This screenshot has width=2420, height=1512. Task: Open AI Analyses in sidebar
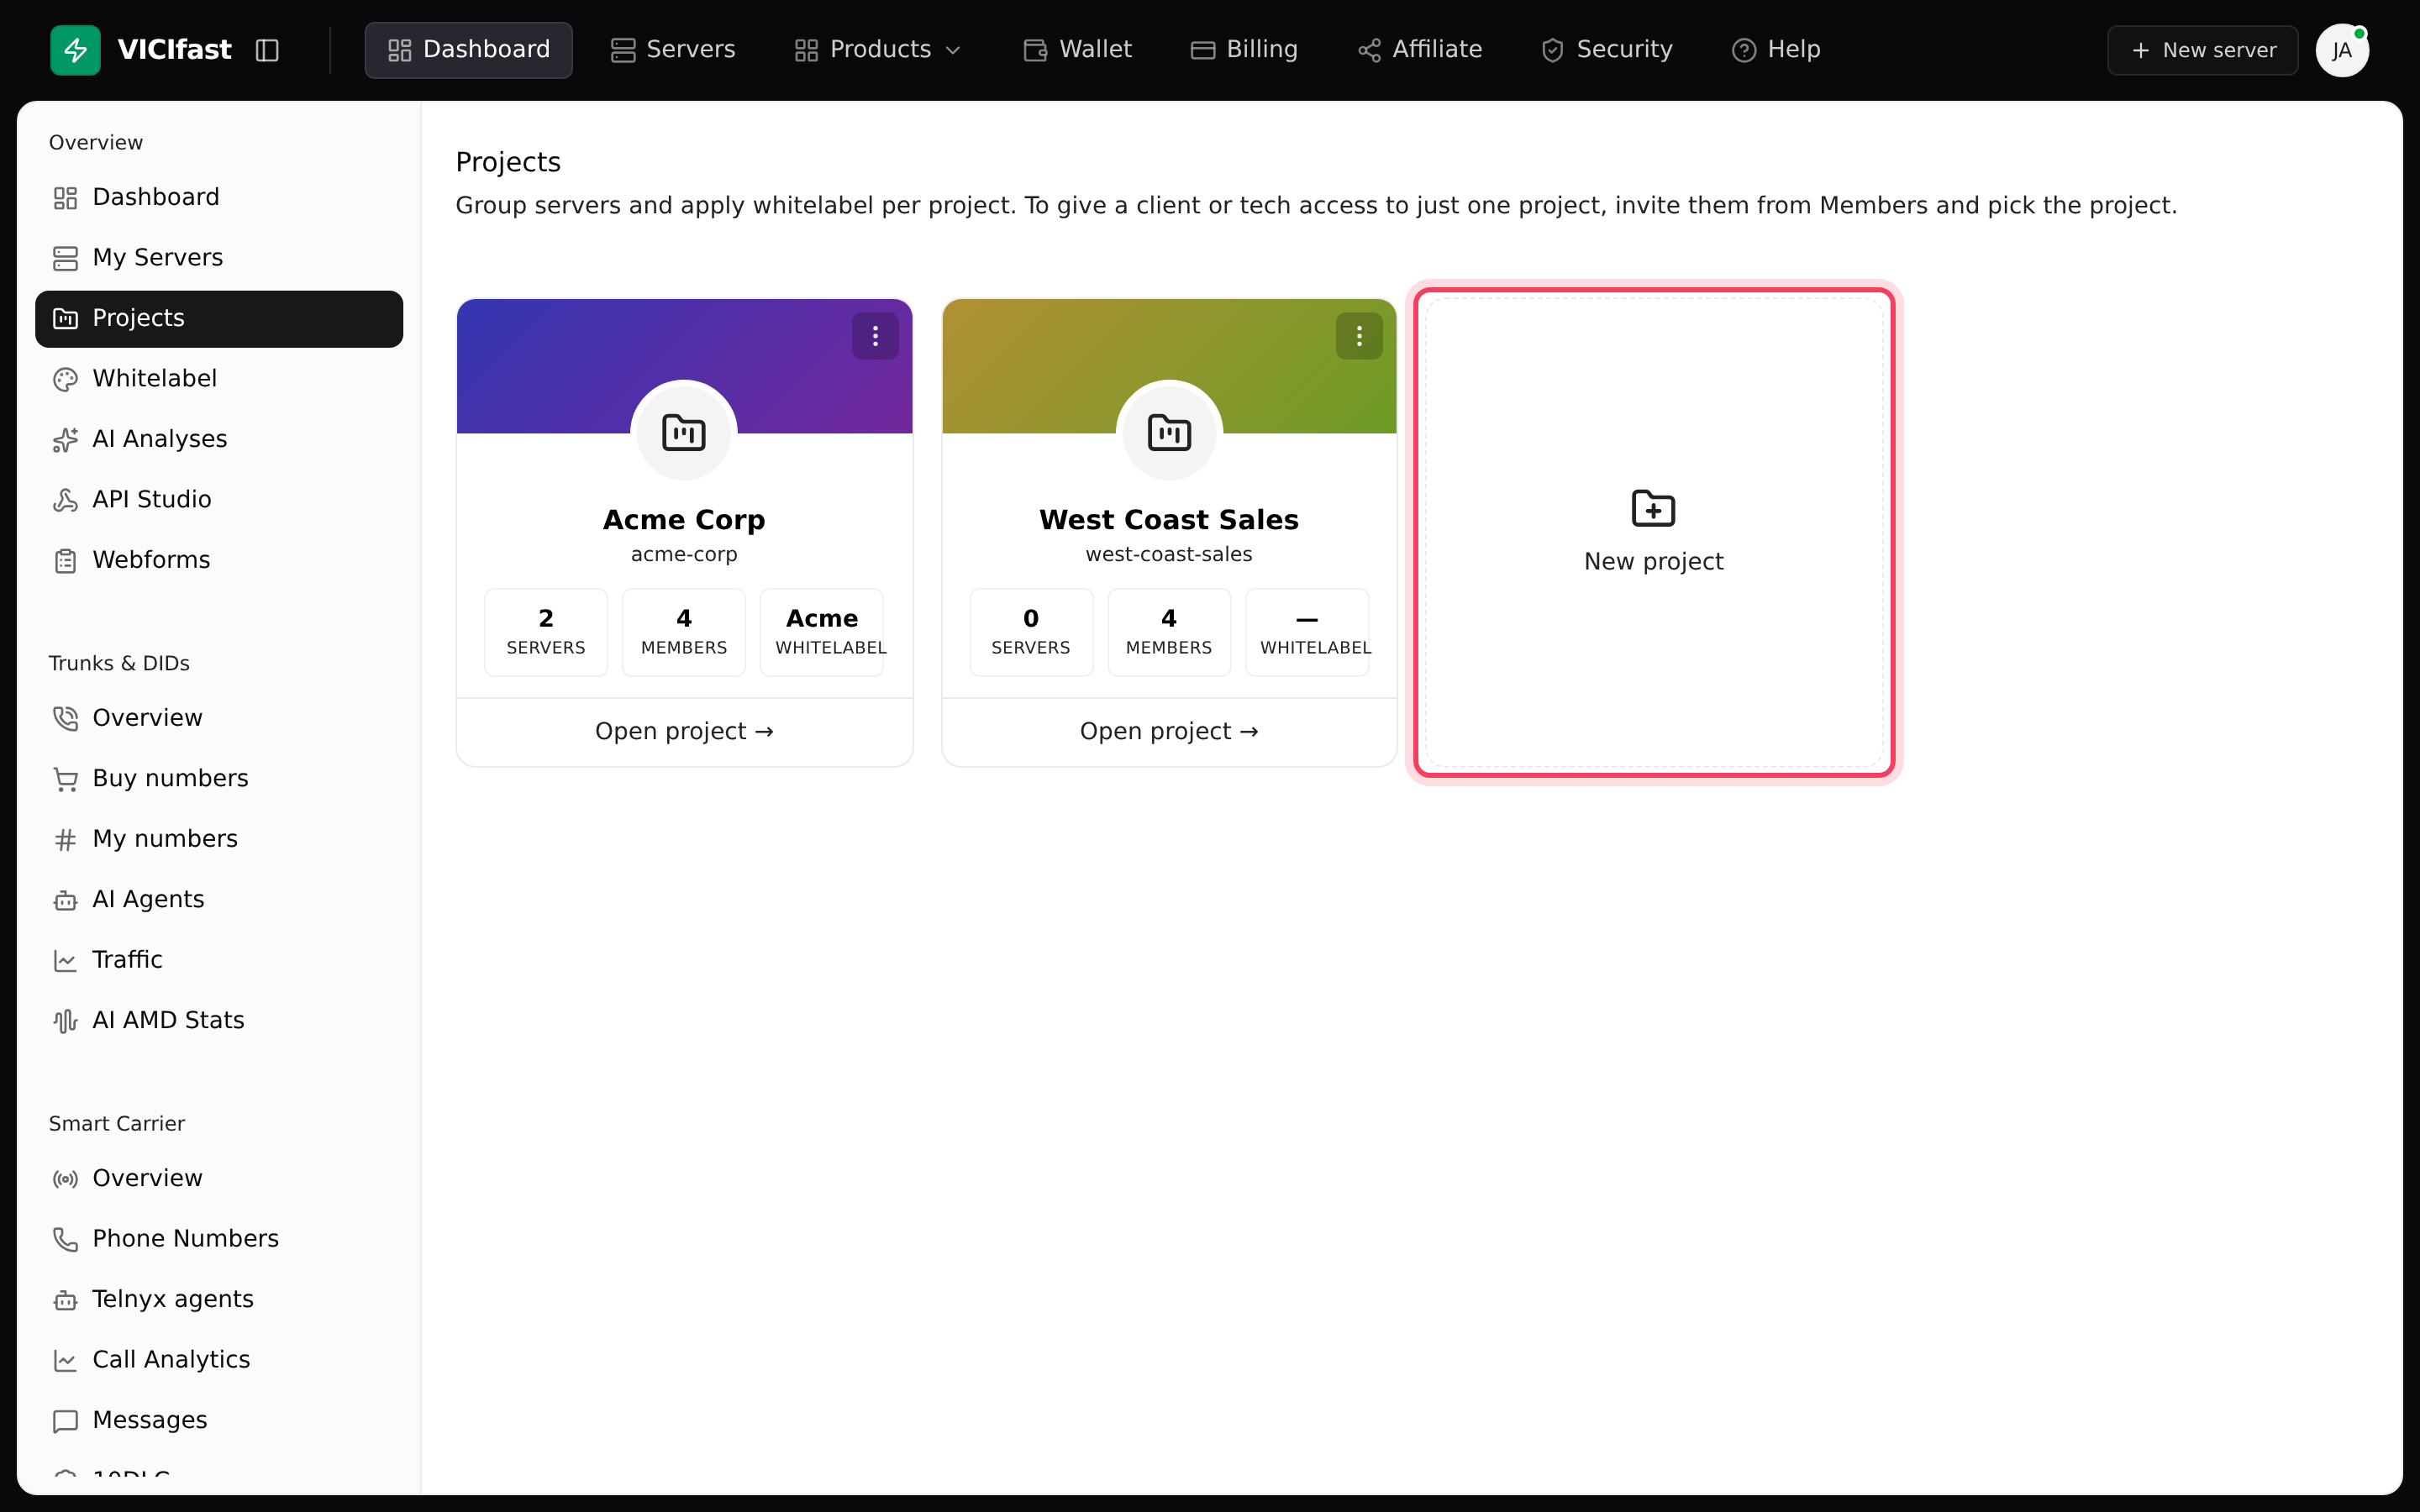tap(219, 439)
